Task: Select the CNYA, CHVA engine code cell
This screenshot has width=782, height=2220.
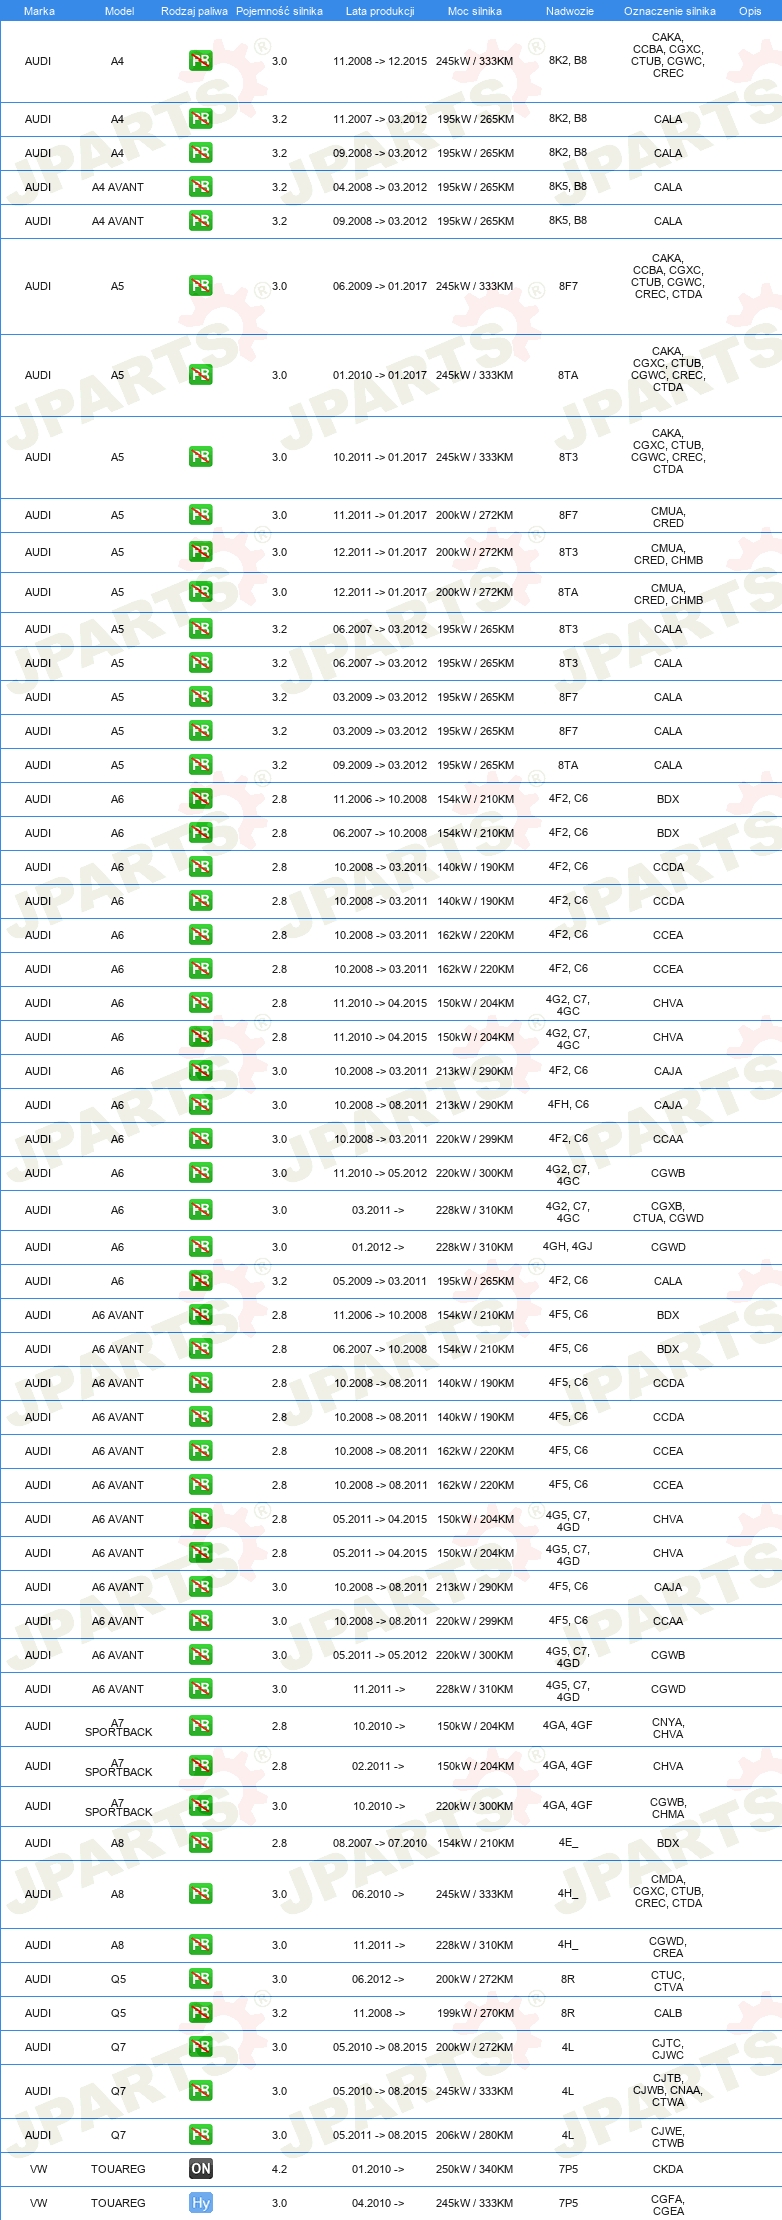Action: click(x=668, y=1727)
